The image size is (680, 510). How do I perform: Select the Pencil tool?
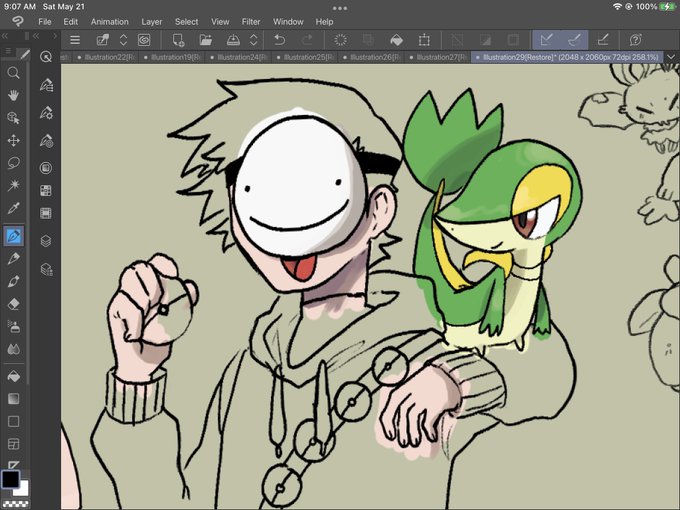pos(13,258)
